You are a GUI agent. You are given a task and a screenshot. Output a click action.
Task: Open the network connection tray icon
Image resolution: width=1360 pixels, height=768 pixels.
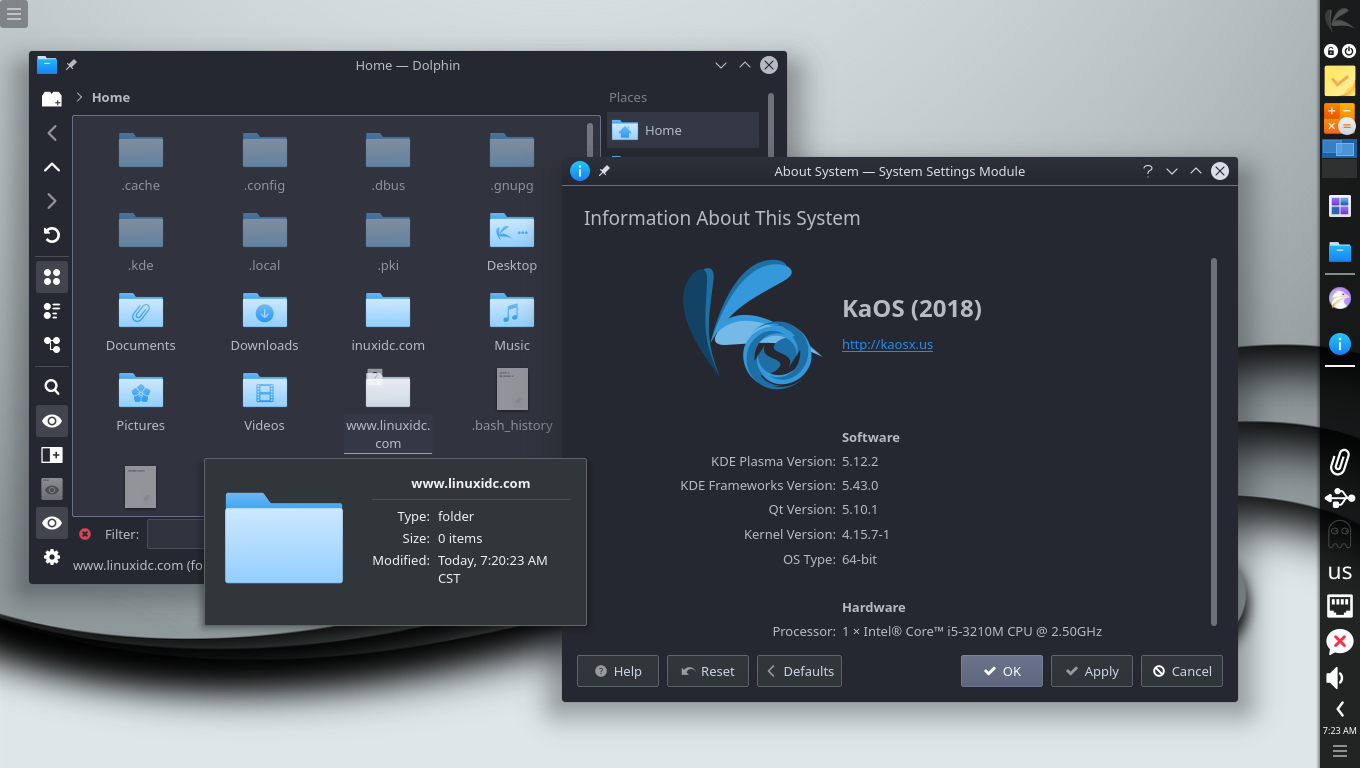pos(1340,605)
